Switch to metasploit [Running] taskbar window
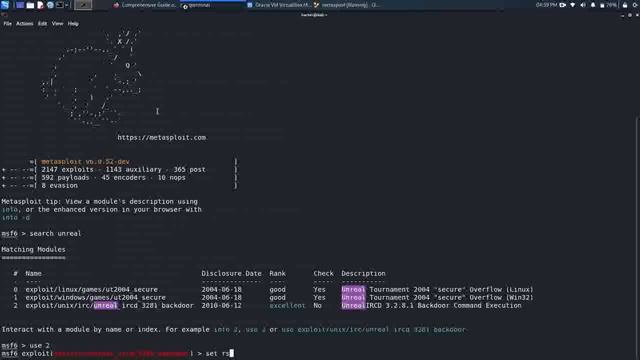The height and width of the screenshot is (360, 640). coord(346,5)
